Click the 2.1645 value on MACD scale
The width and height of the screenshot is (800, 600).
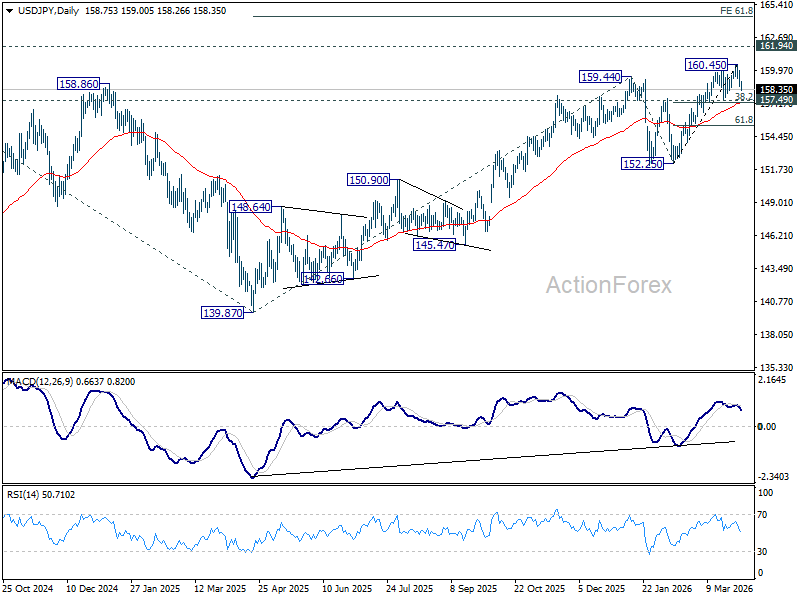772,380
